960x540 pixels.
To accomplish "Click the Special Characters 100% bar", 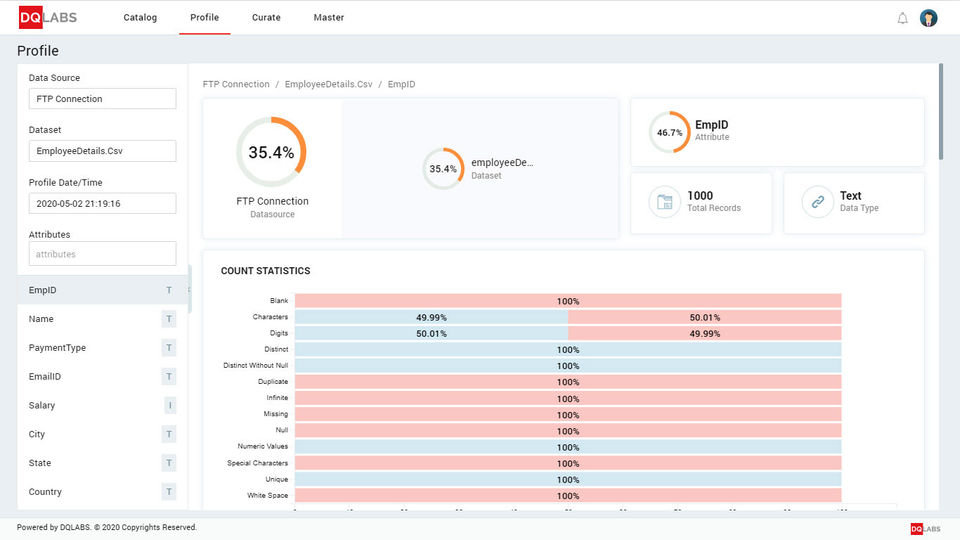I will 568,463.
